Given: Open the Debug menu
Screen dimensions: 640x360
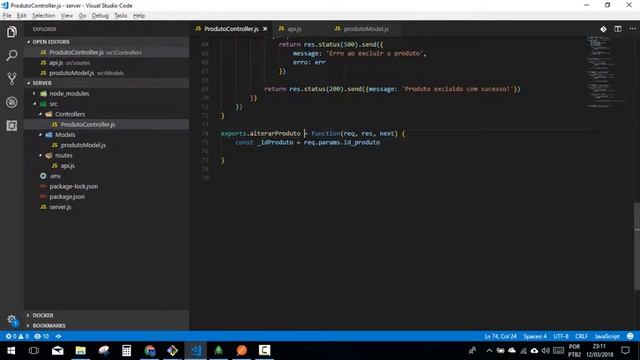Looking at the screenshot, I should click(x=100, y=16).
